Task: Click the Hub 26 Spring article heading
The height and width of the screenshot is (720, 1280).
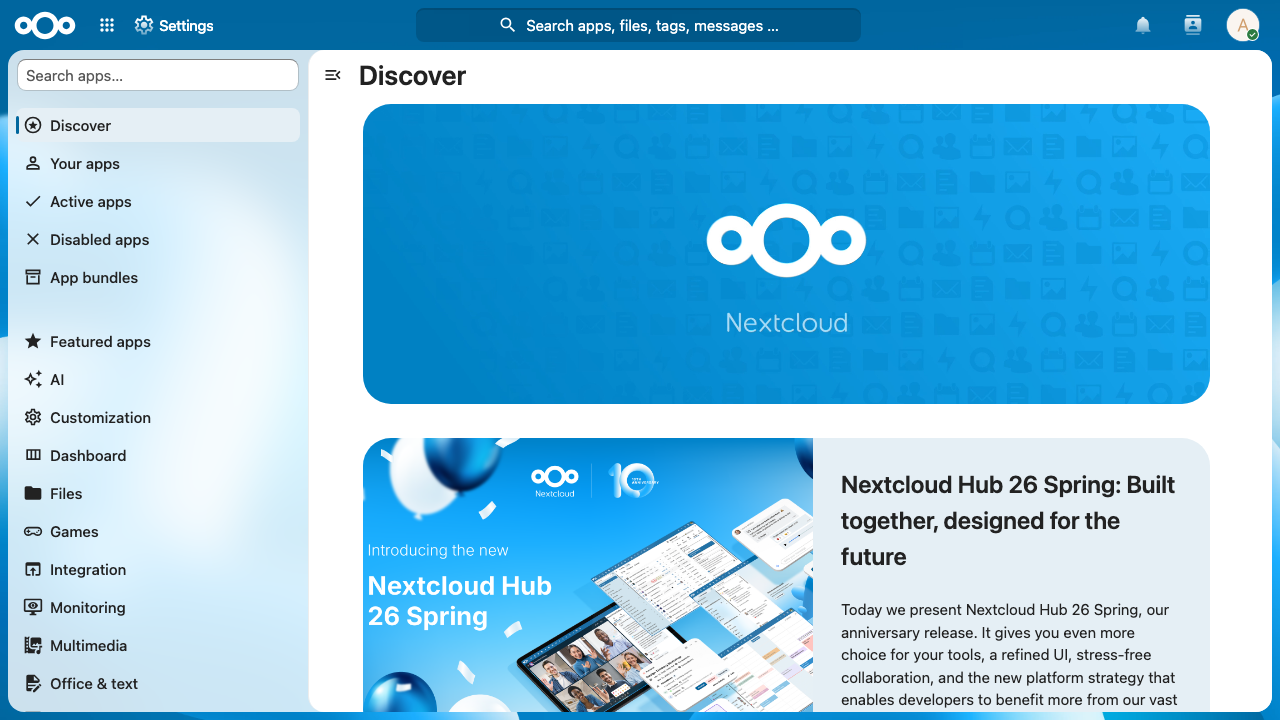Action: (1010, 521)
